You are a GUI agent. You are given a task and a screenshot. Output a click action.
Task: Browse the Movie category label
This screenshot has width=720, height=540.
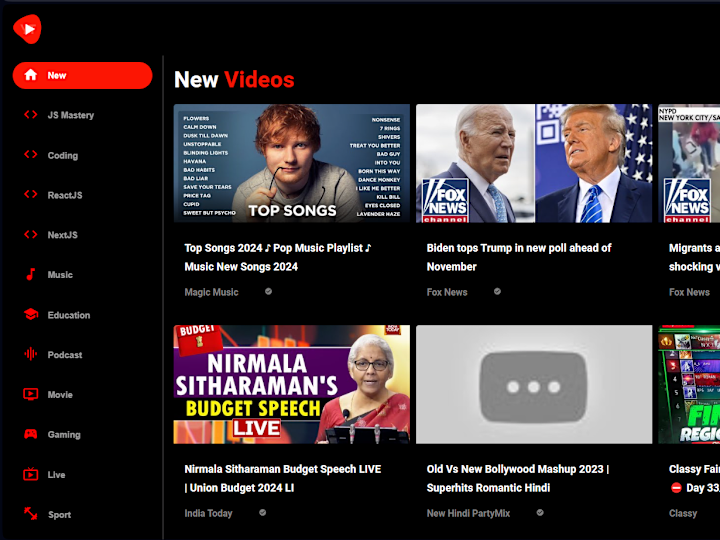point(60,394)
